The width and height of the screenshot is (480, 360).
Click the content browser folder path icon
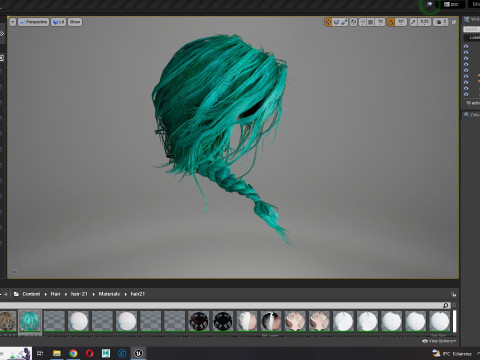click(x=16, y=294)
